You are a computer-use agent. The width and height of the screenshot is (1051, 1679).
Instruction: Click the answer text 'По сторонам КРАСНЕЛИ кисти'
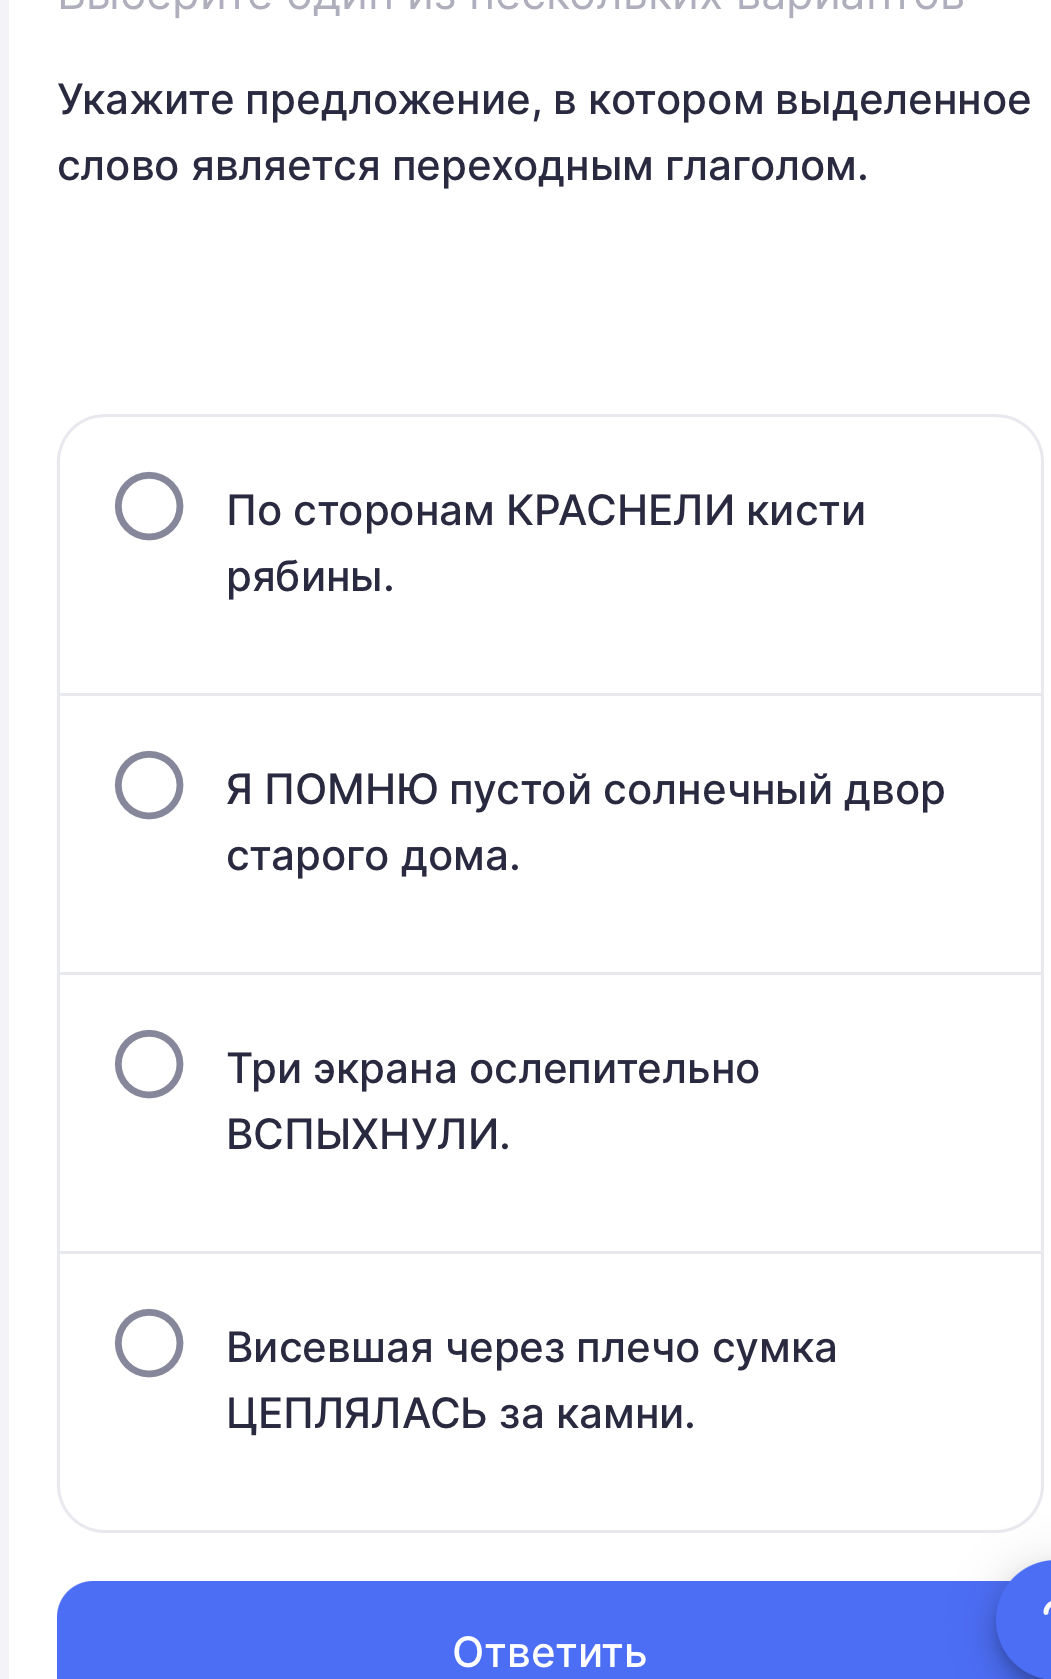tap(545, 511)
